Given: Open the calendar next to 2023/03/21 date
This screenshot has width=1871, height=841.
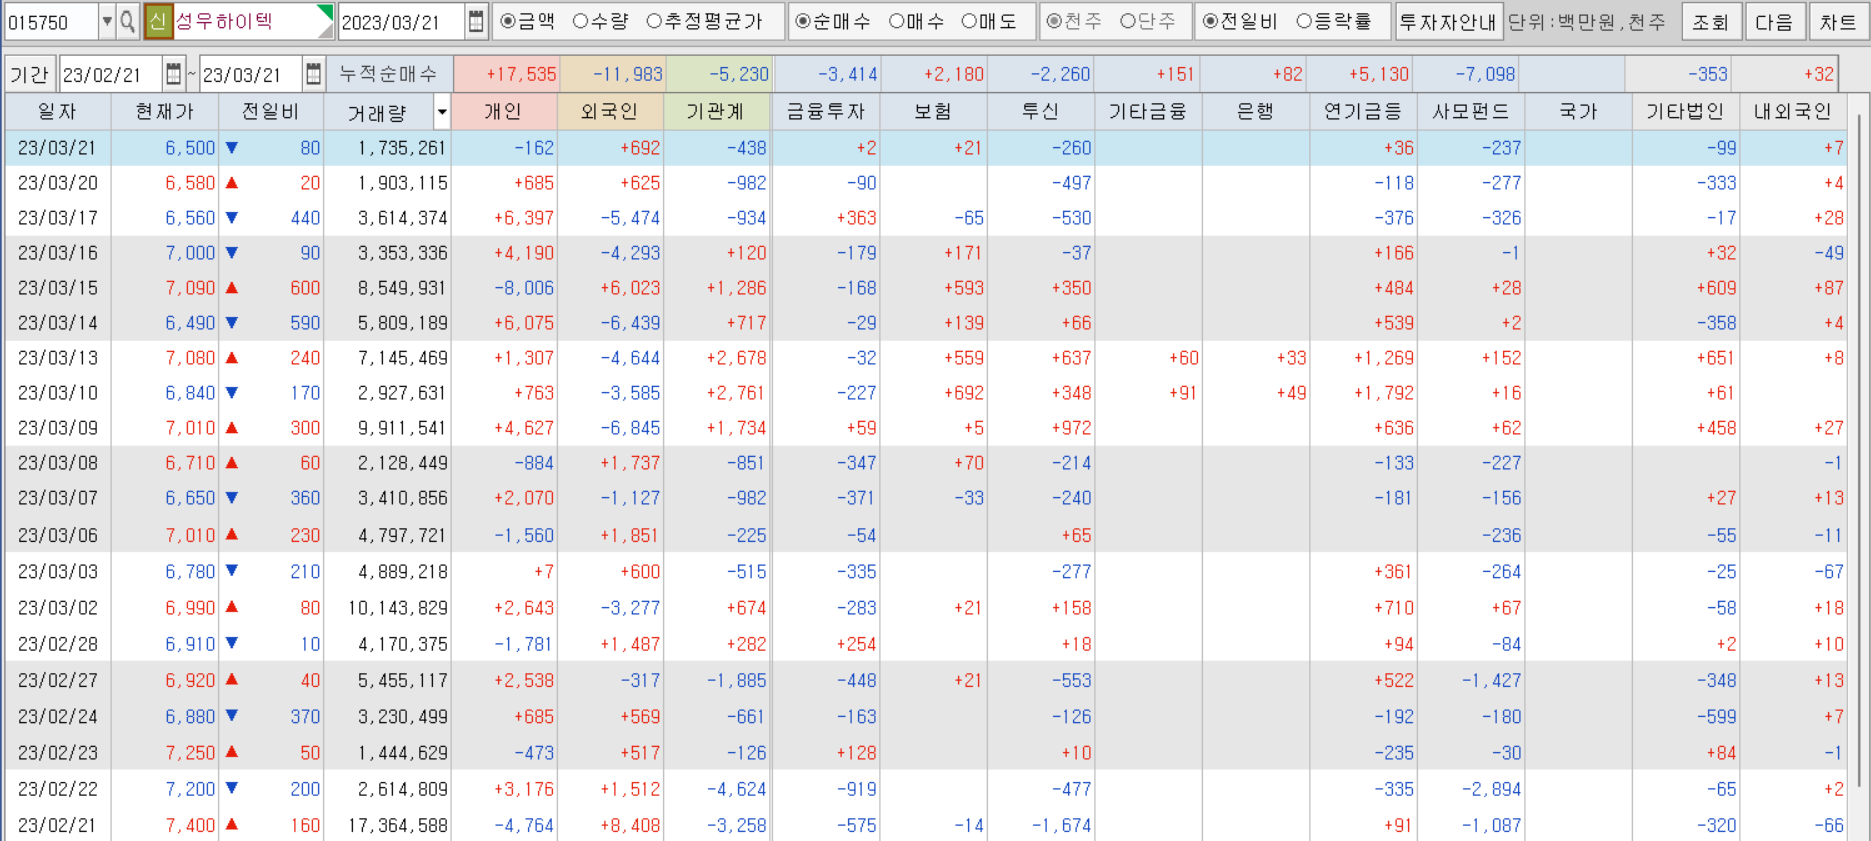Looking at the screenshot, I should tap(476, 21).
